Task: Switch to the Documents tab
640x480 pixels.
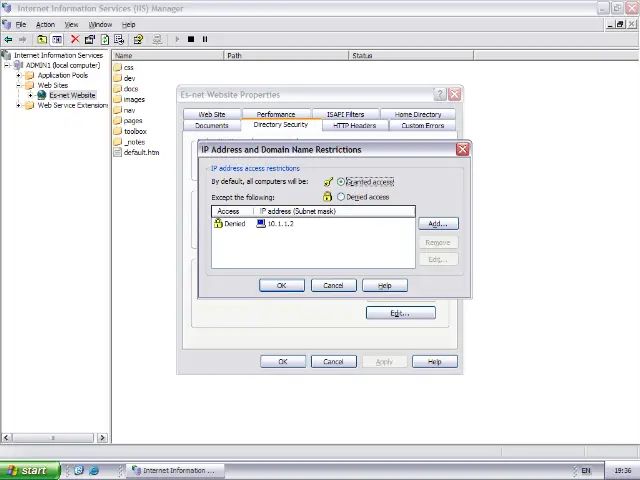Action: tap(212, 125)
